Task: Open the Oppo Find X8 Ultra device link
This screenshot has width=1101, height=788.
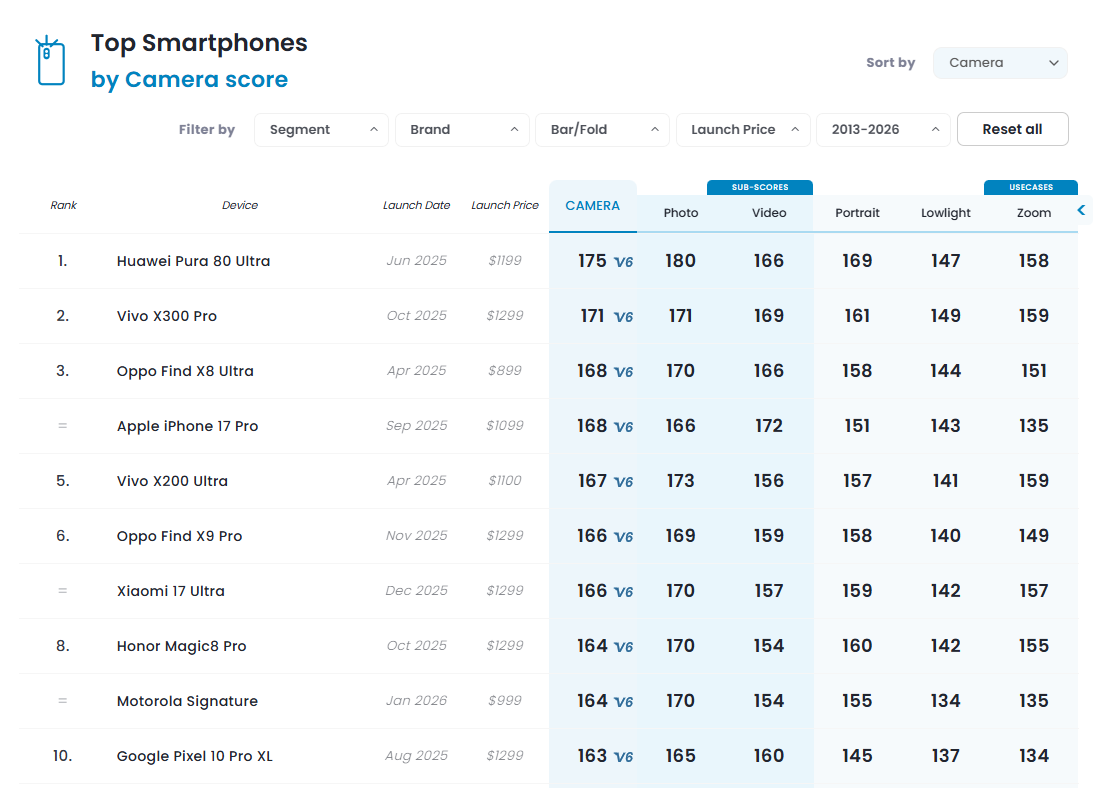Action: click(x=185, y=371)
